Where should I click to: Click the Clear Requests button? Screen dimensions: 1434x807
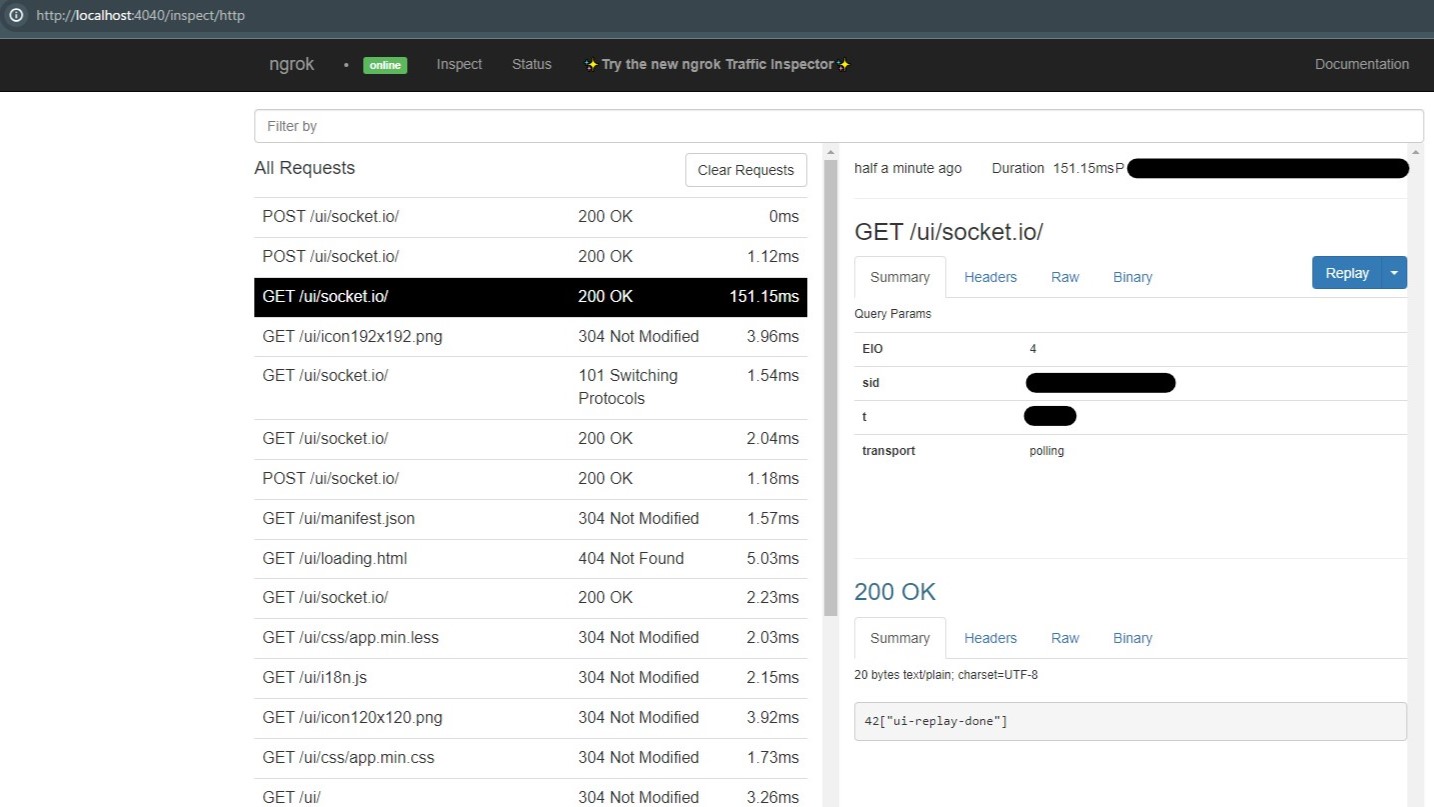(745, 170)
